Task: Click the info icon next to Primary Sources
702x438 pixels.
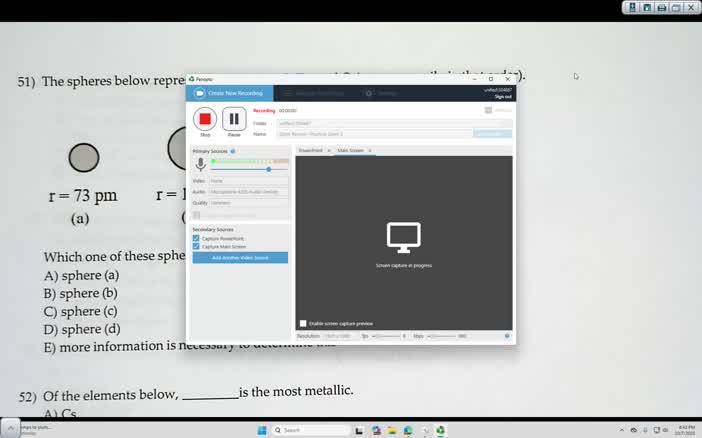Action: click(x=233, y=151)
